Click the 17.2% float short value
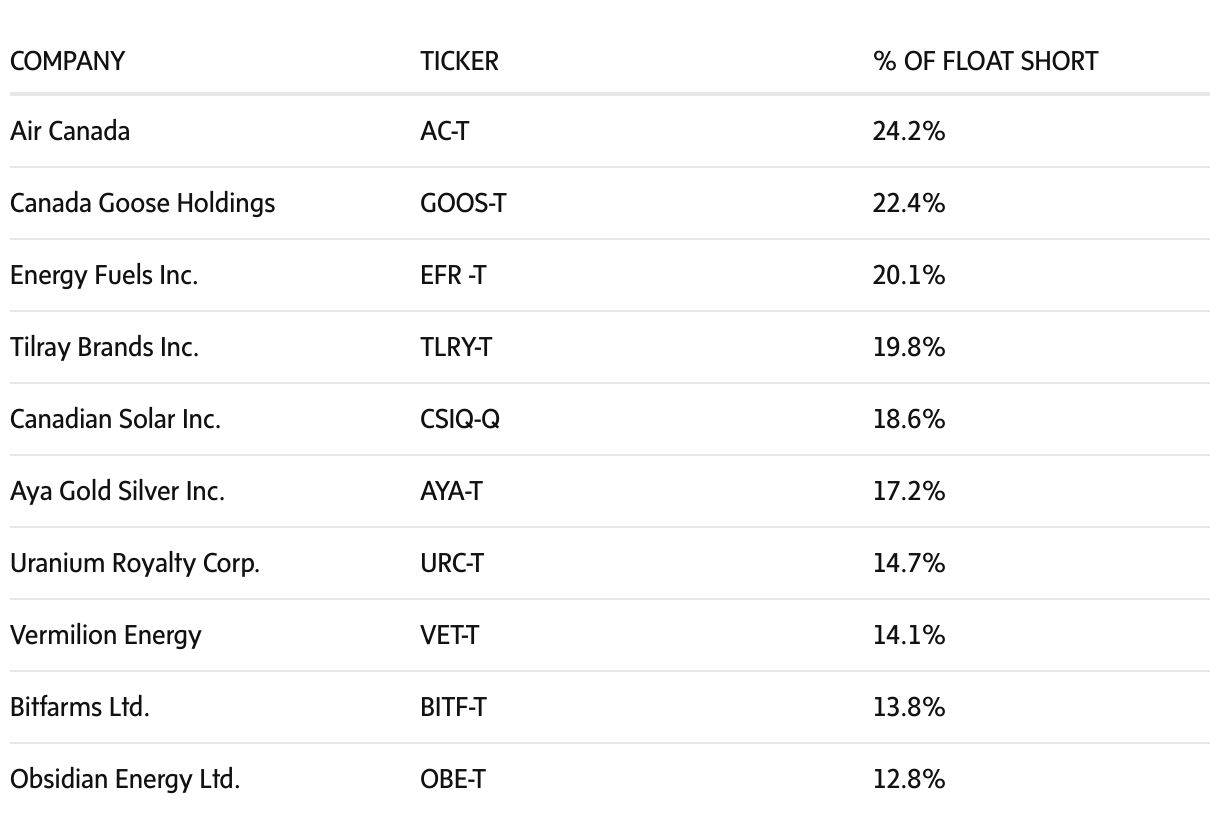Screen dimensions: 1220x824 [908, 491]
